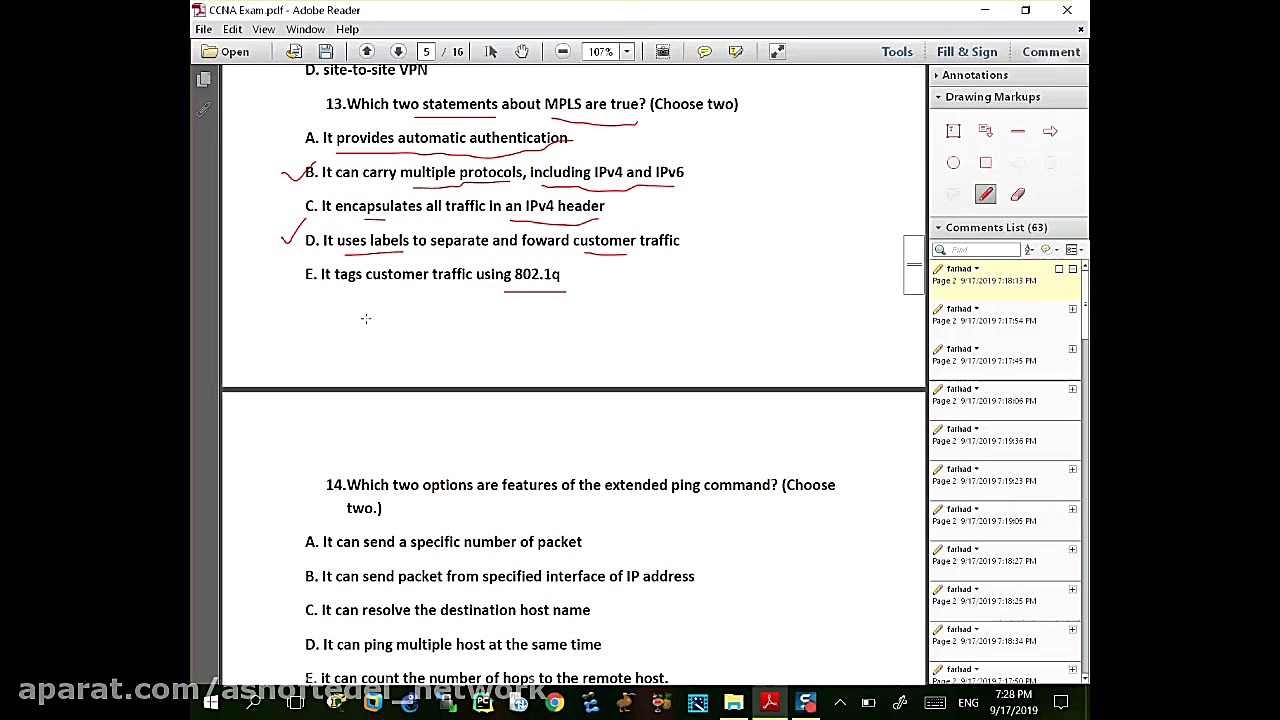Open File Explorer from the taskbar

pos(734,703)
